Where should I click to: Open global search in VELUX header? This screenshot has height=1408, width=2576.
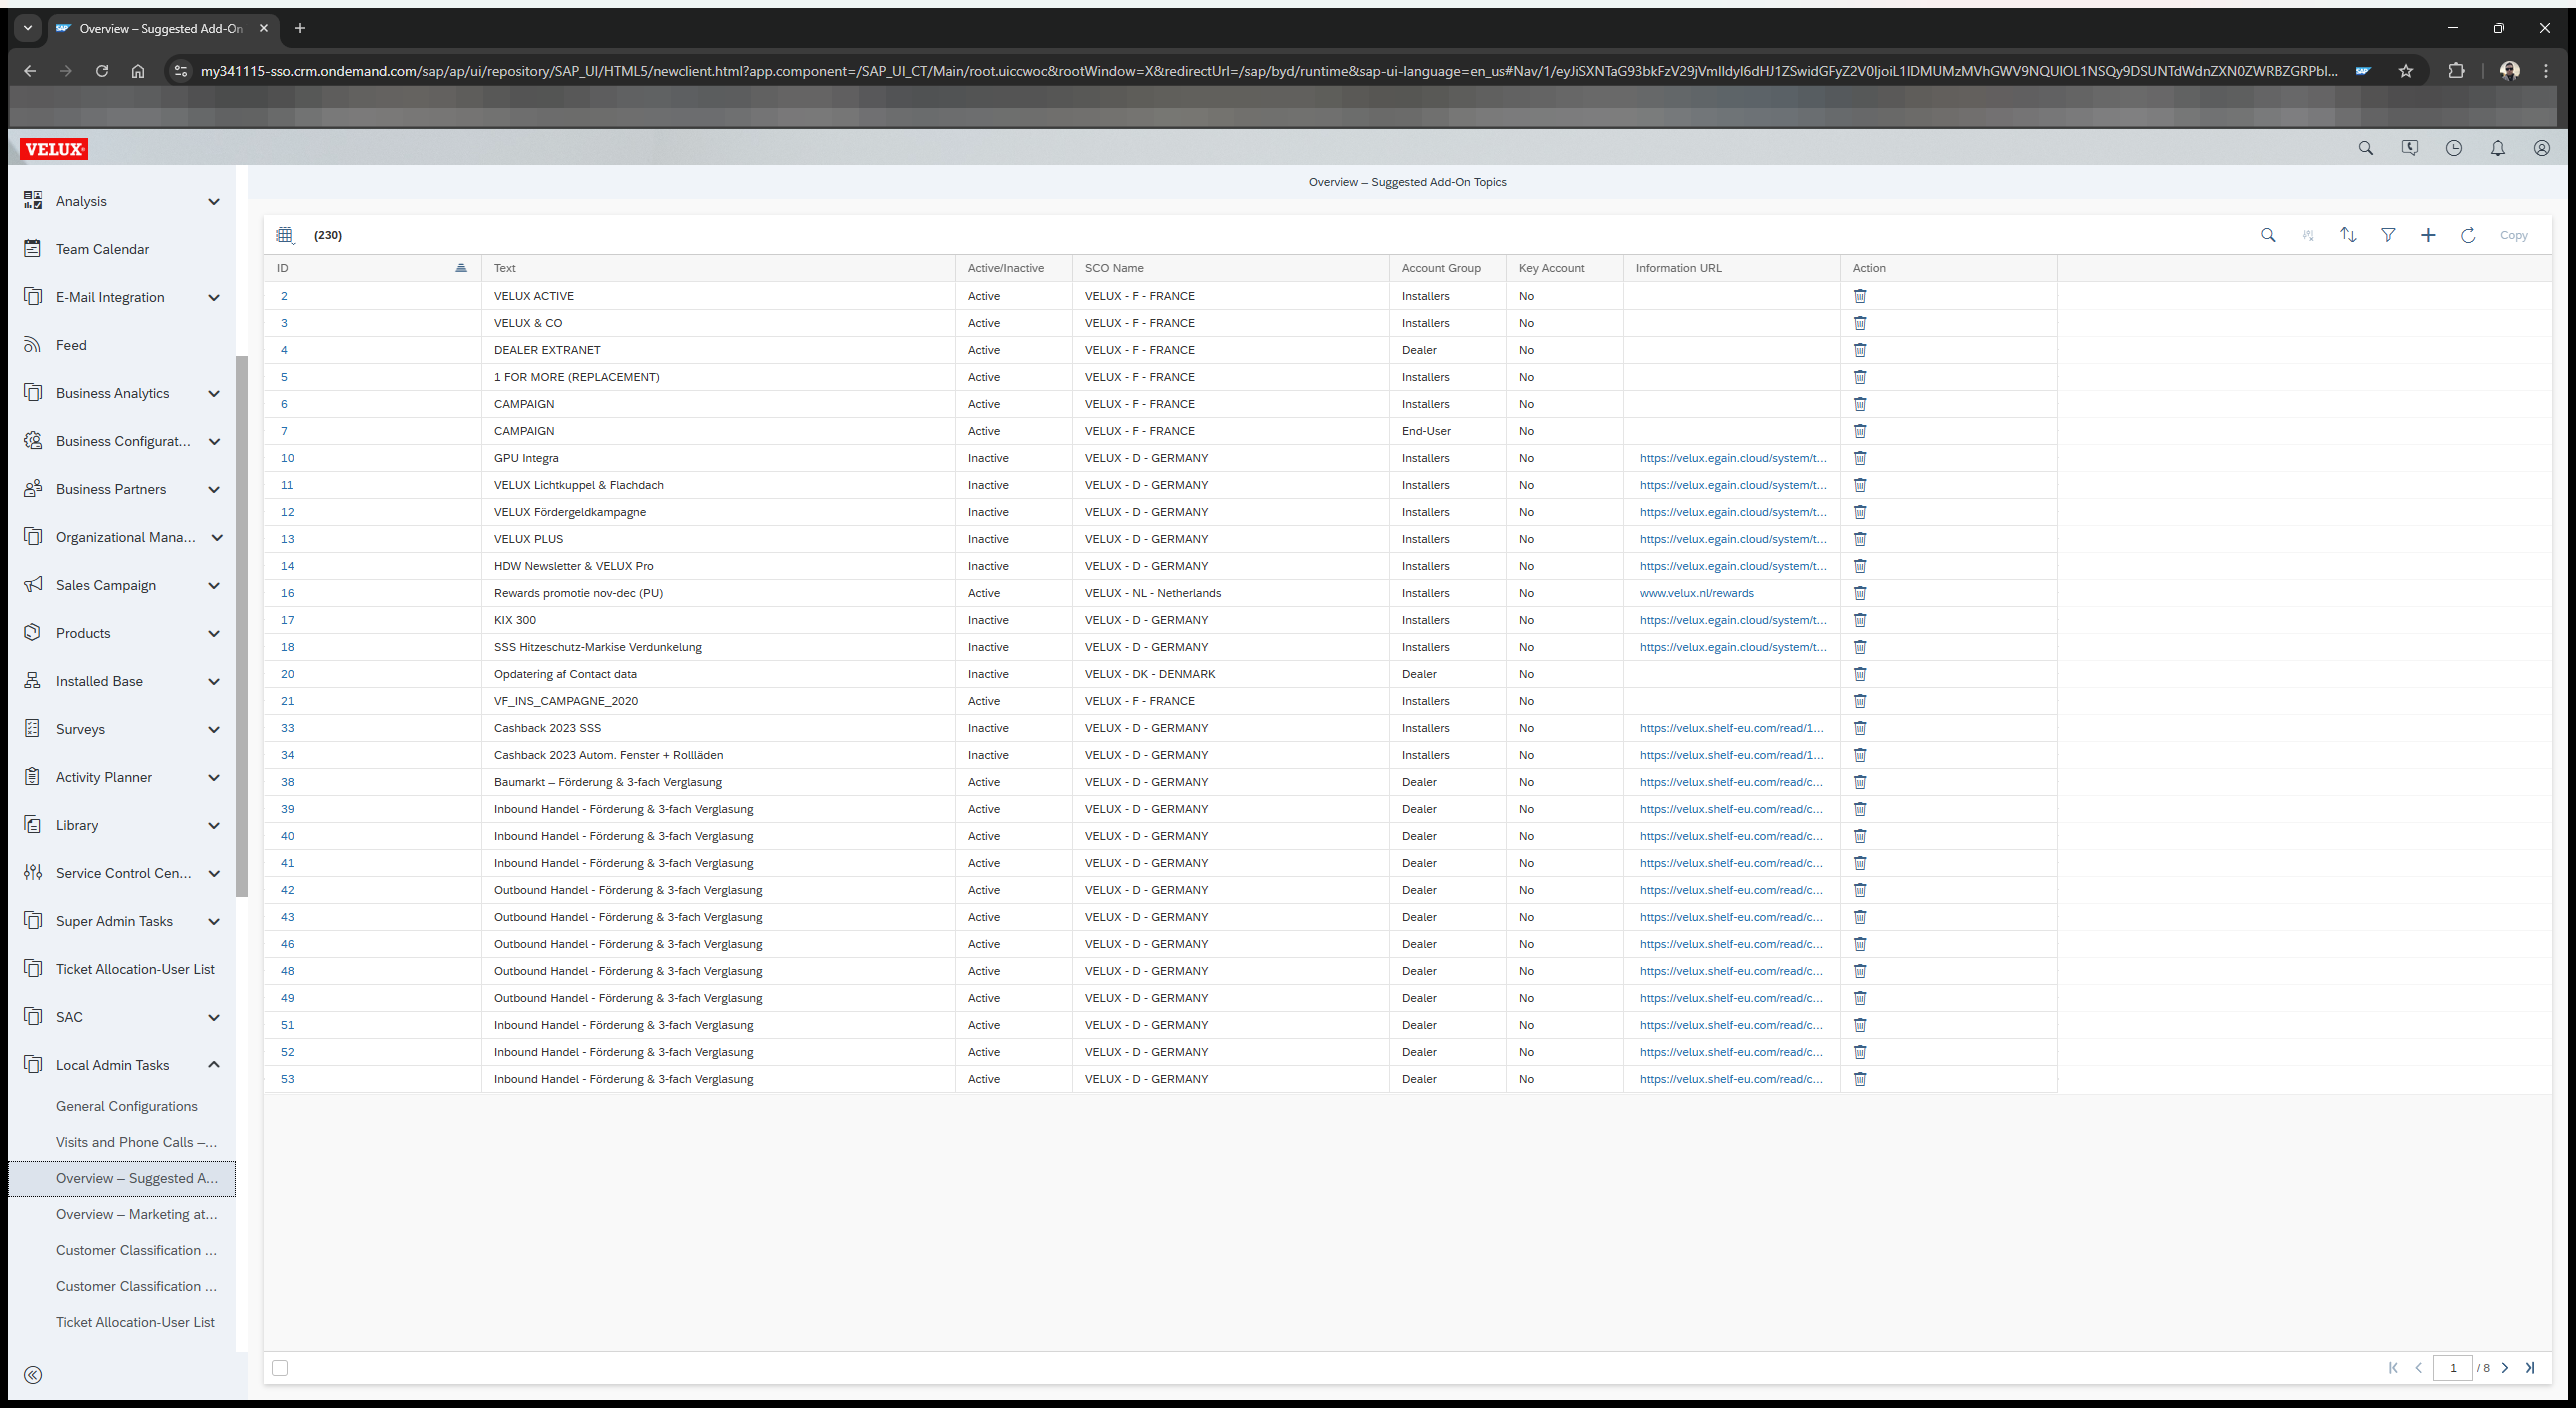coord(2366,148)
